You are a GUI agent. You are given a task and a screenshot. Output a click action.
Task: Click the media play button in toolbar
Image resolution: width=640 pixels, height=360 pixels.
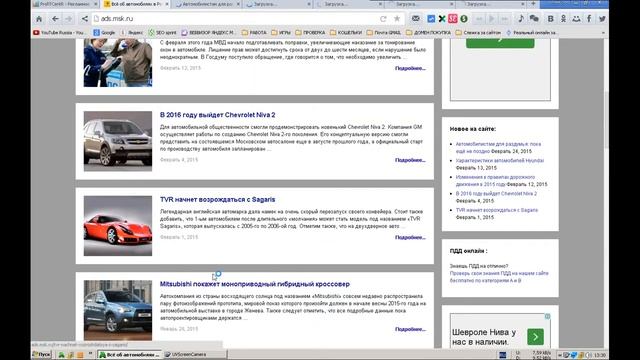(492, 19)
